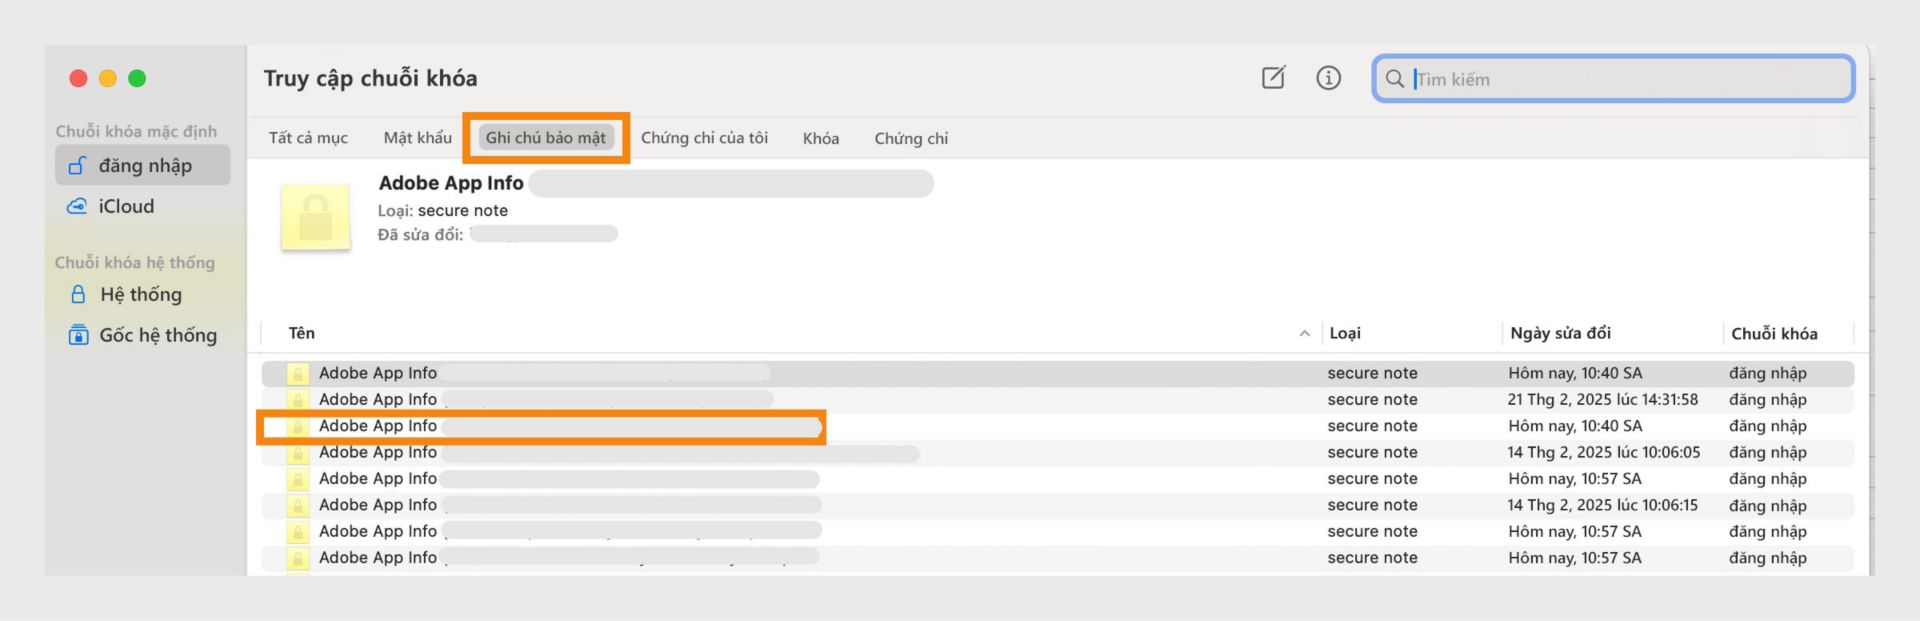
Task: Switch to the Khóa tab
Action: point(820,138)
